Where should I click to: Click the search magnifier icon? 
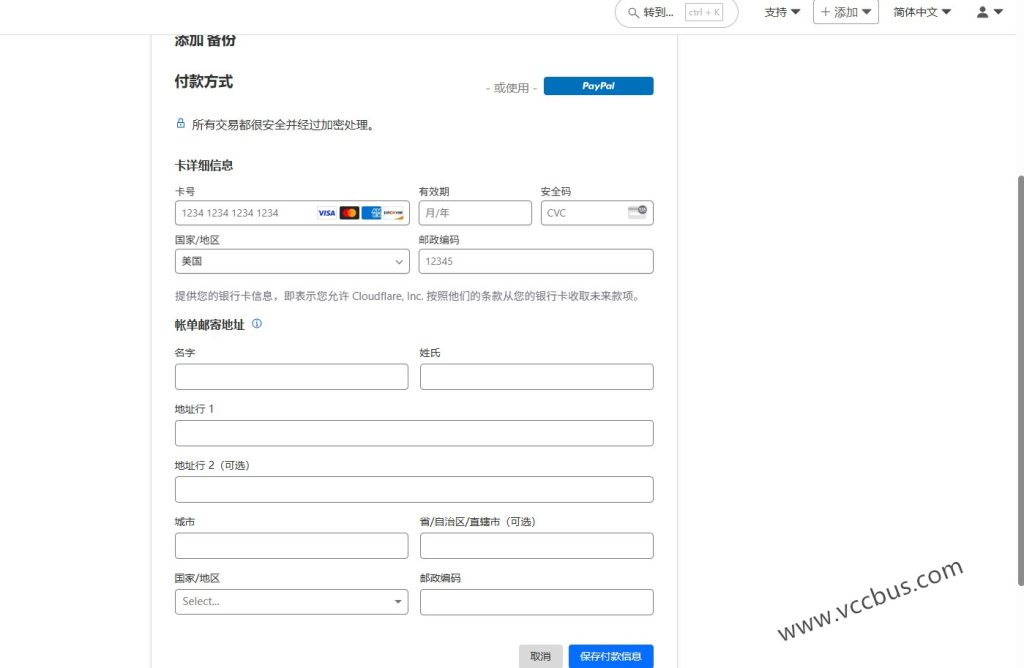coord(633,13)
